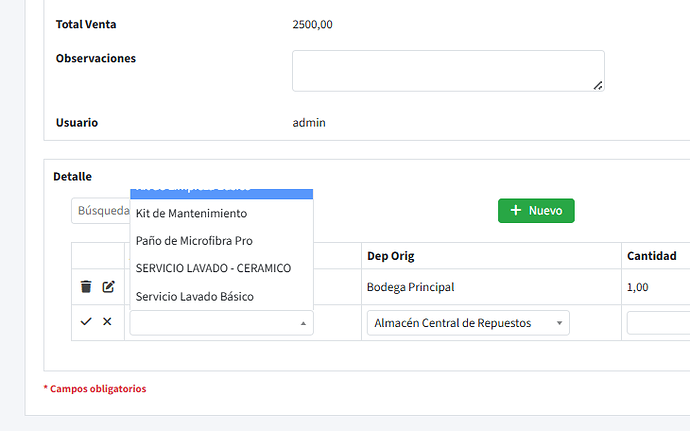
Task: Cancel the new row with X icon
Action: click(x=107, y=322)
